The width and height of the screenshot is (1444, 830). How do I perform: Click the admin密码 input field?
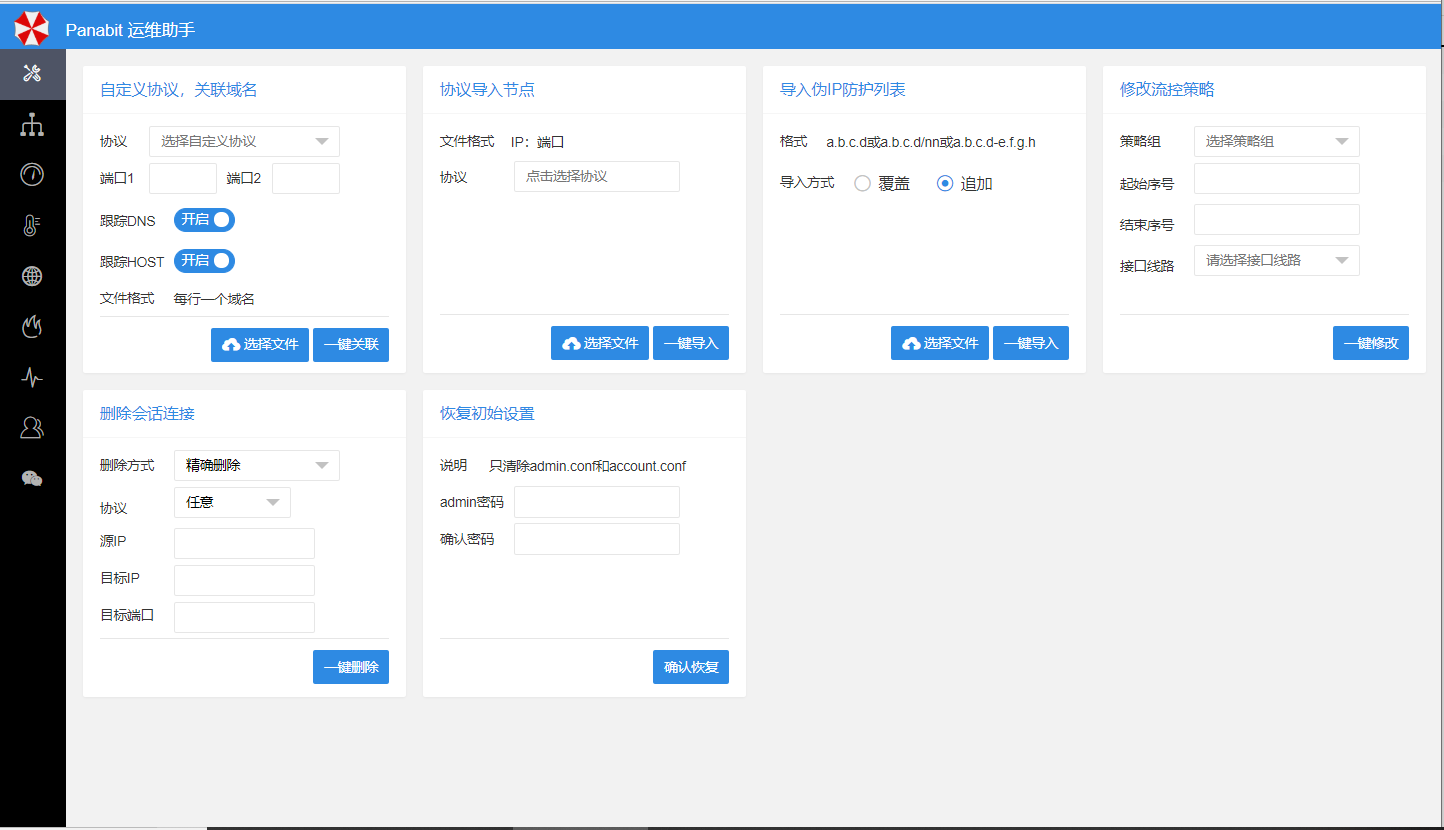click(x=596, y=502)
